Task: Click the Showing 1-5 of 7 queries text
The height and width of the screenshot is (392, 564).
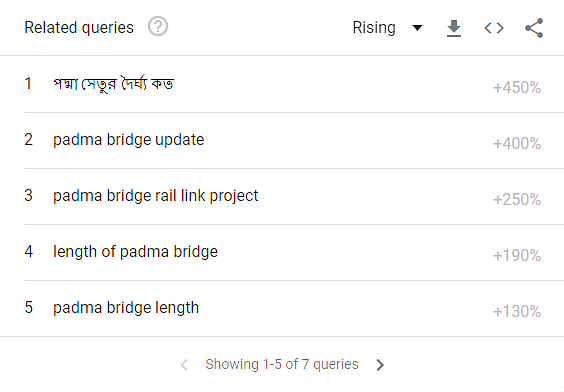Action: point(282,364)
